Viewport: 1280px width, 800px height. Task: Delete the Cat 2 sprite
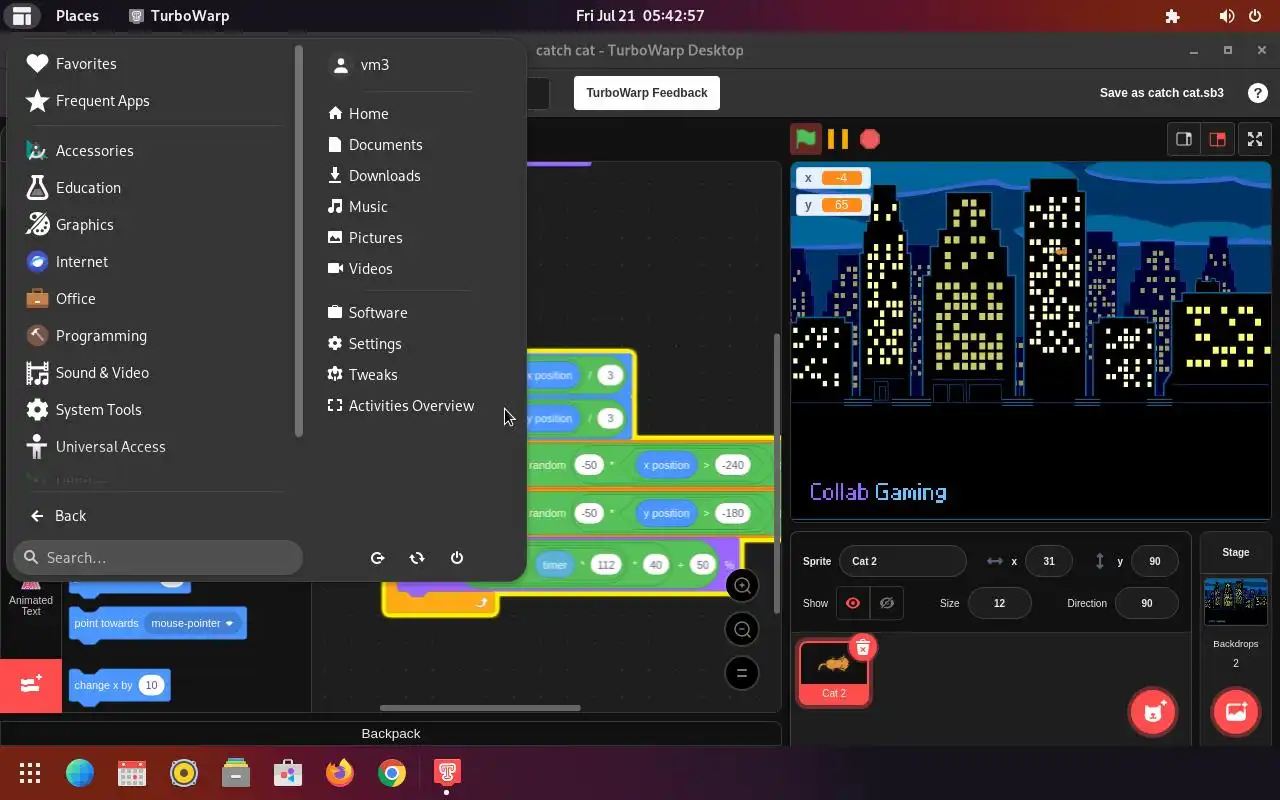click(863, 648)
